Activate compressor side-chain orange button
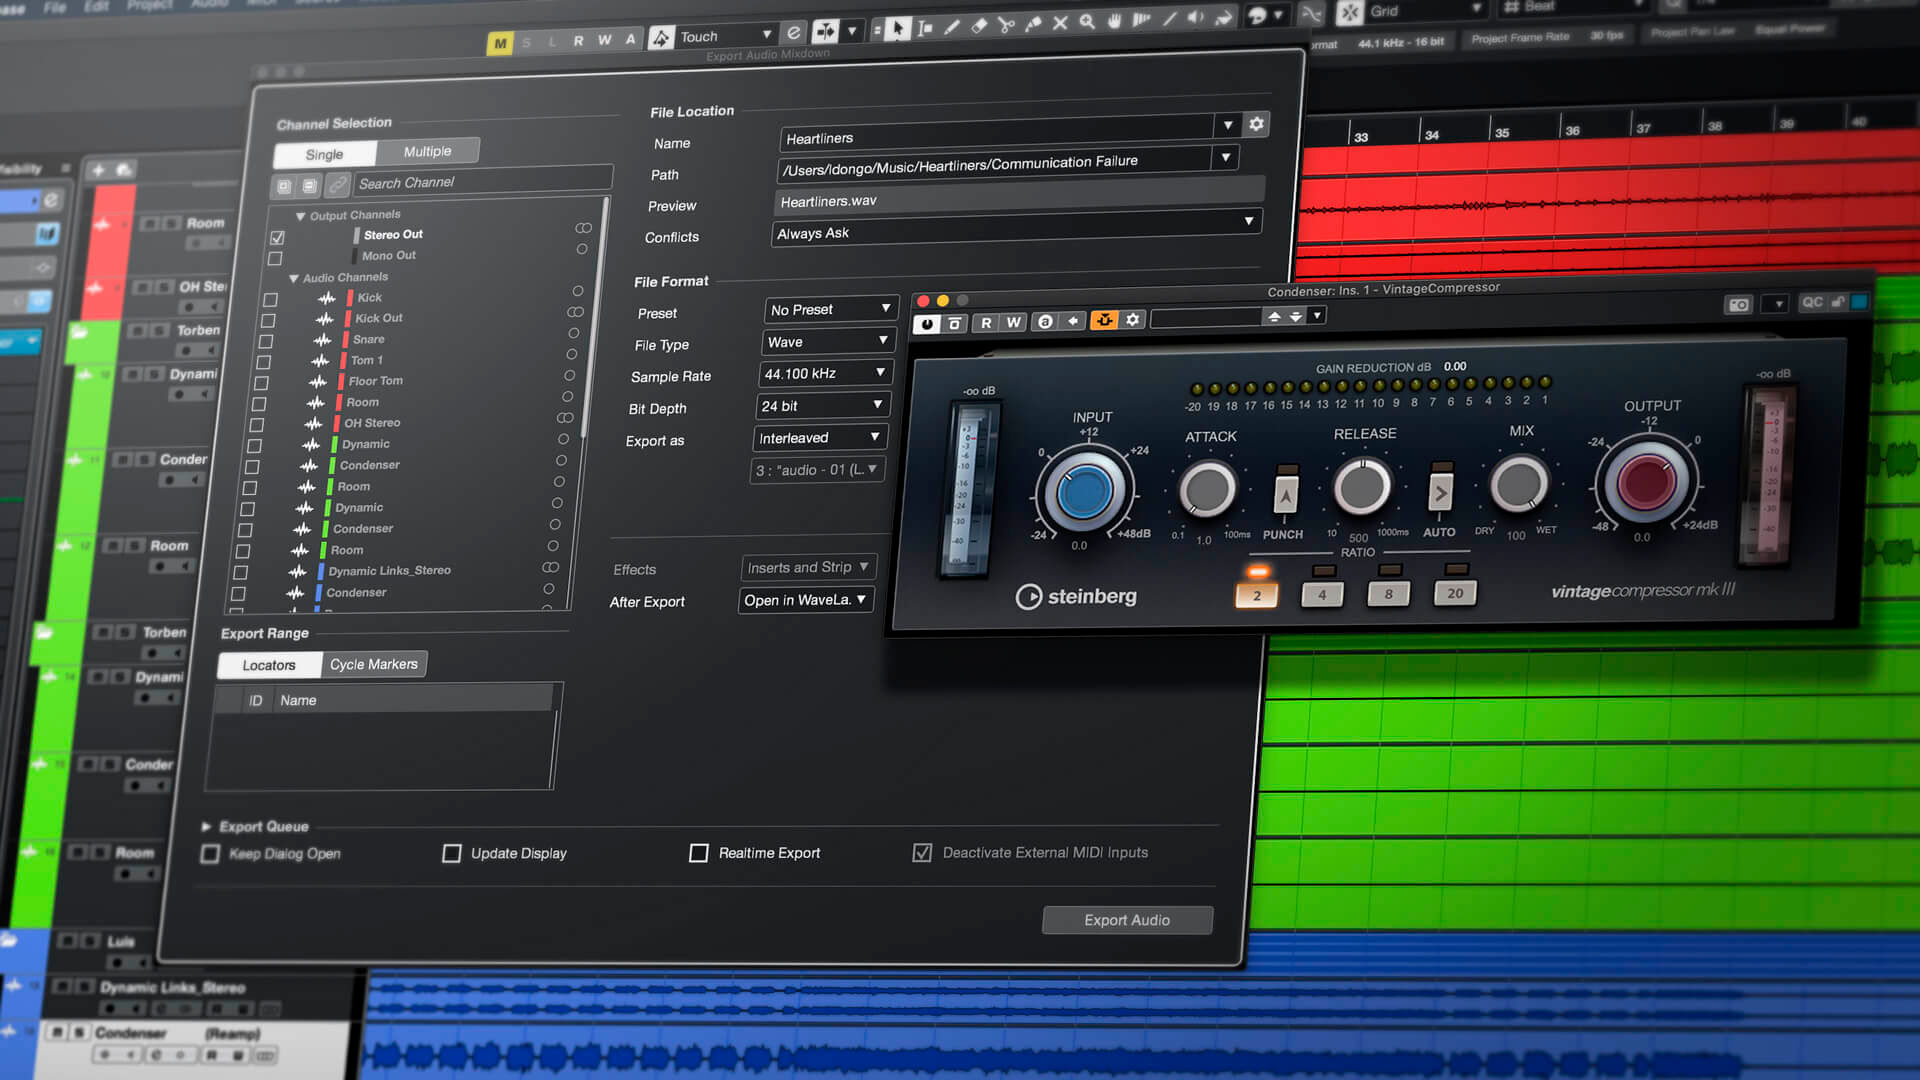Viewport: 1920px width, 1080px height. [1104, 320]
